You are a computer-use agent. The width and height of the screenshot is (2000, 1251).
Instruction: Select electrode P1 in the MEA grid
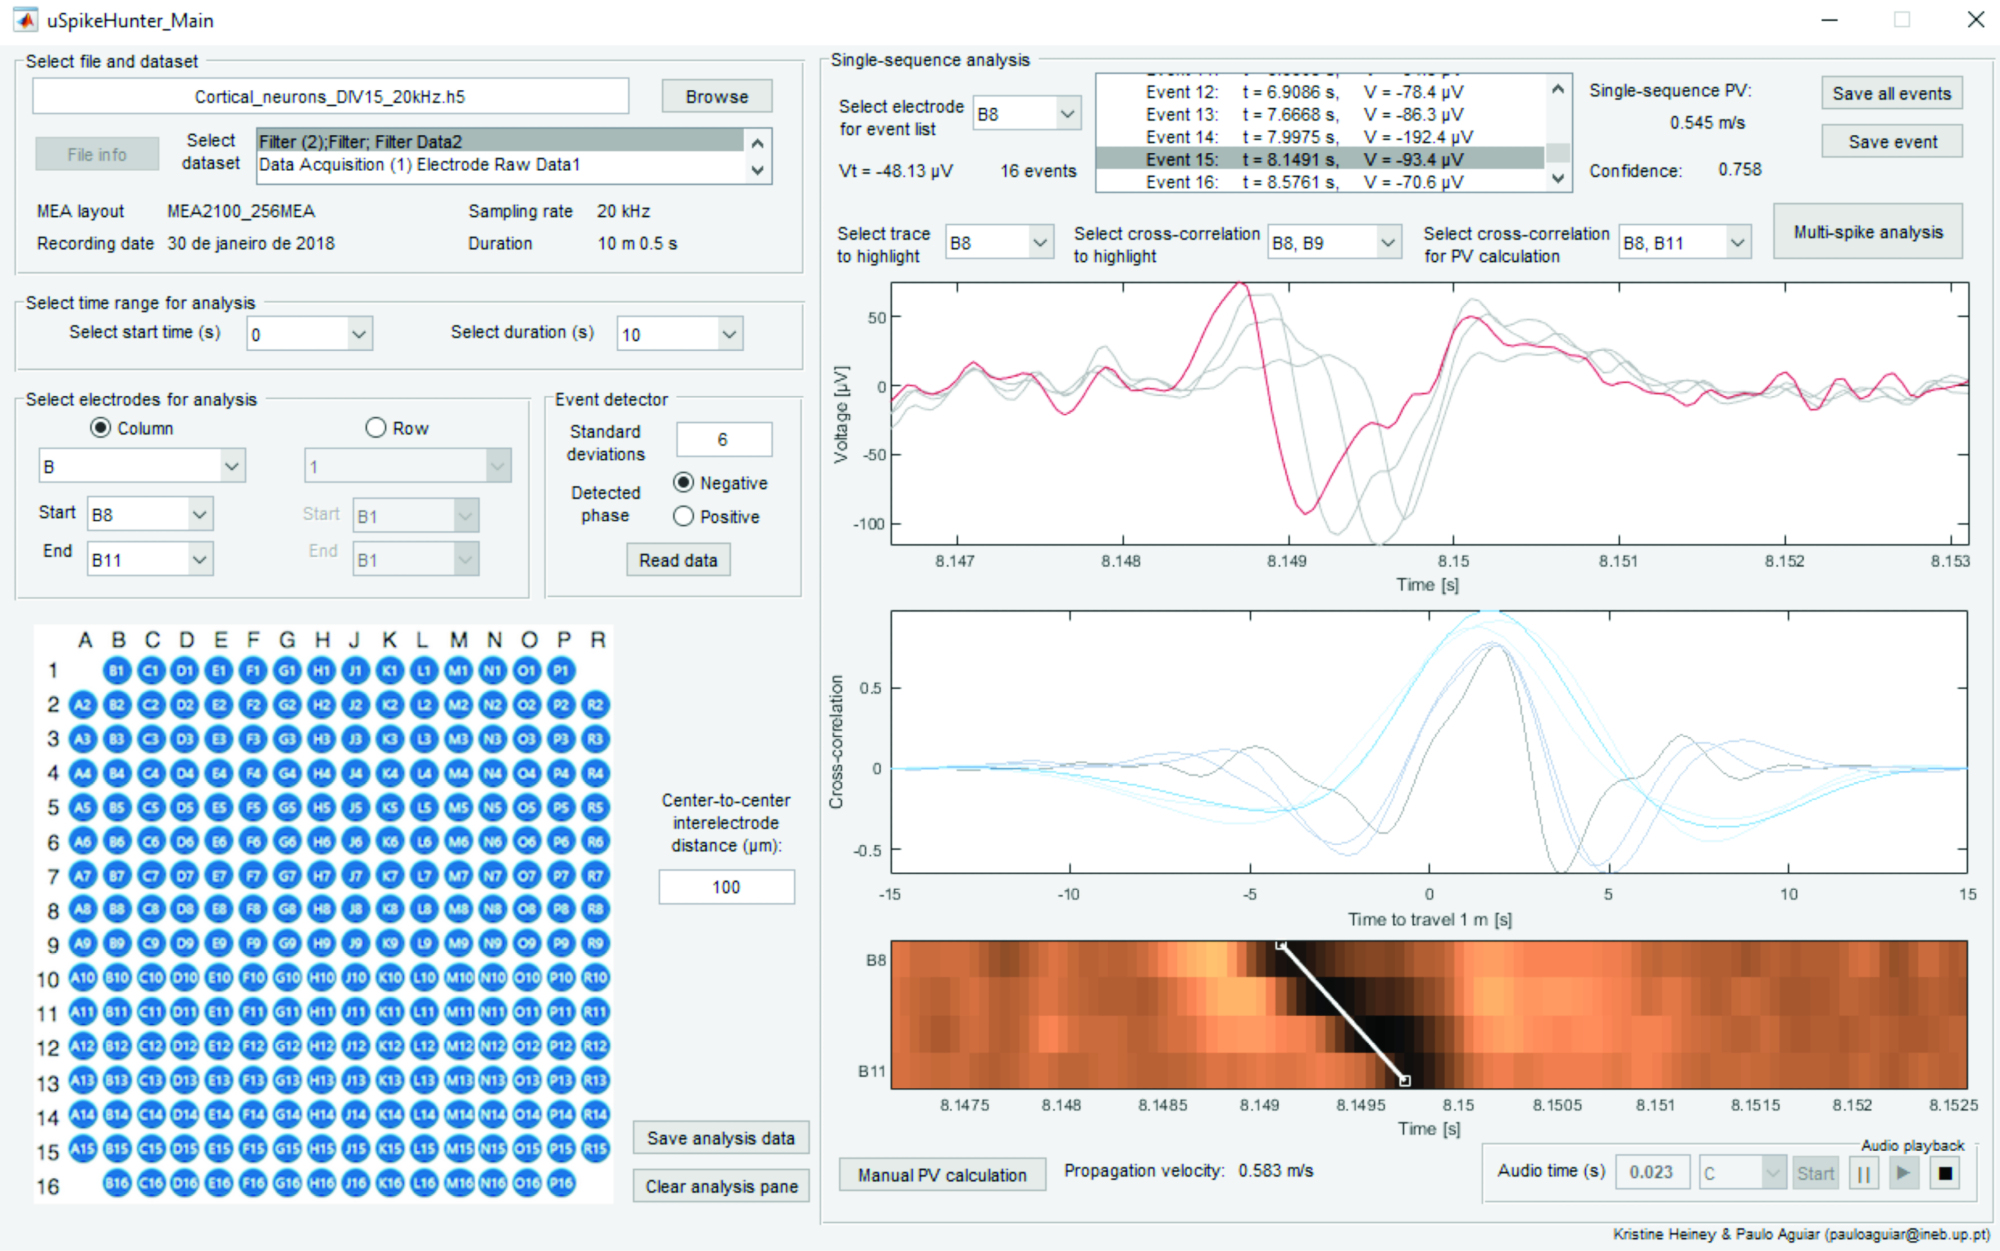tap(561, 671)
